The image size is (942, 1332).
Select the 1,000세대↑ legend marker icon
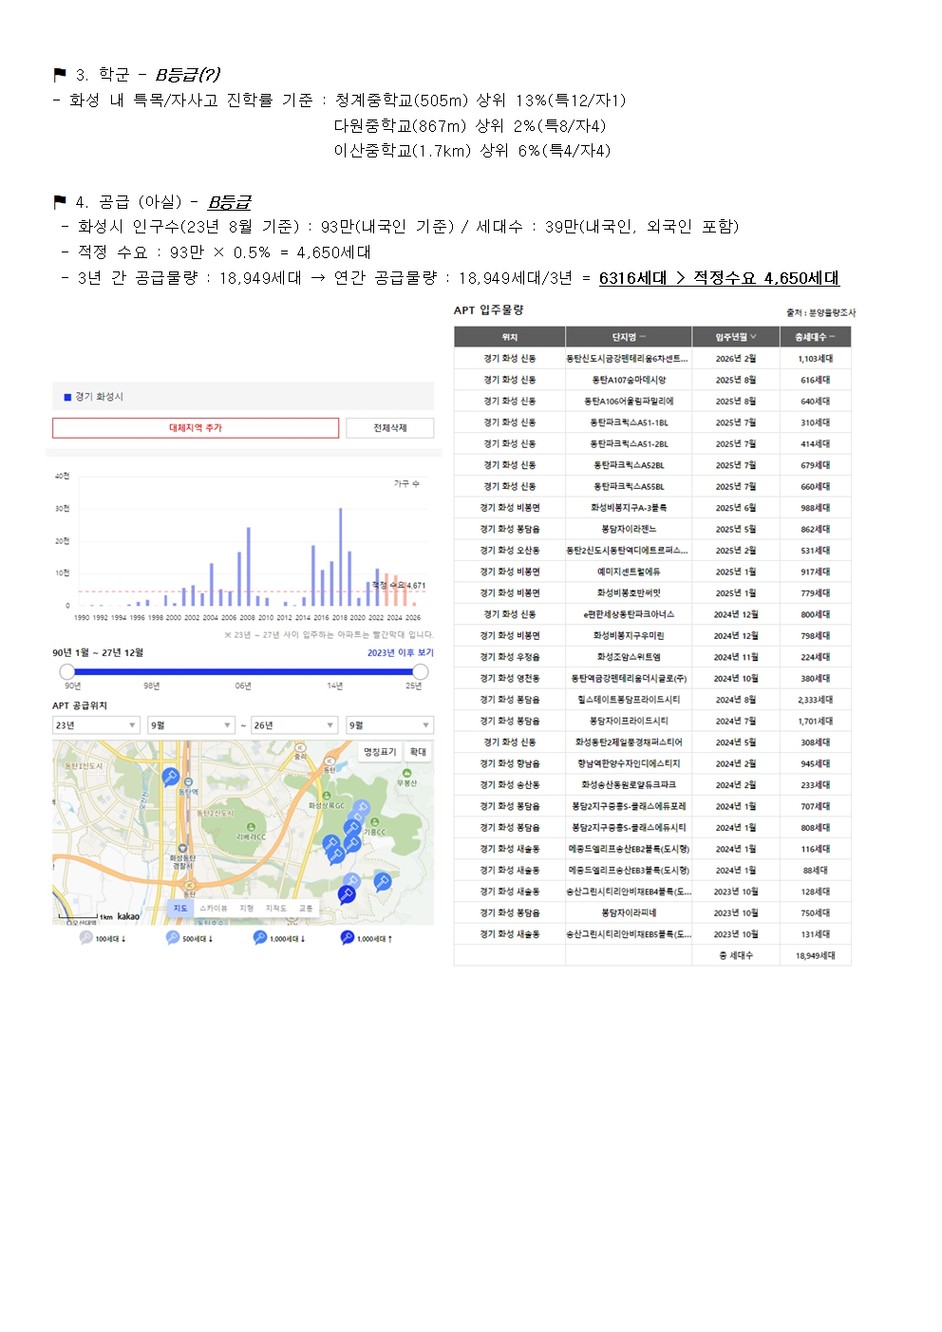(x=347, y=938)
